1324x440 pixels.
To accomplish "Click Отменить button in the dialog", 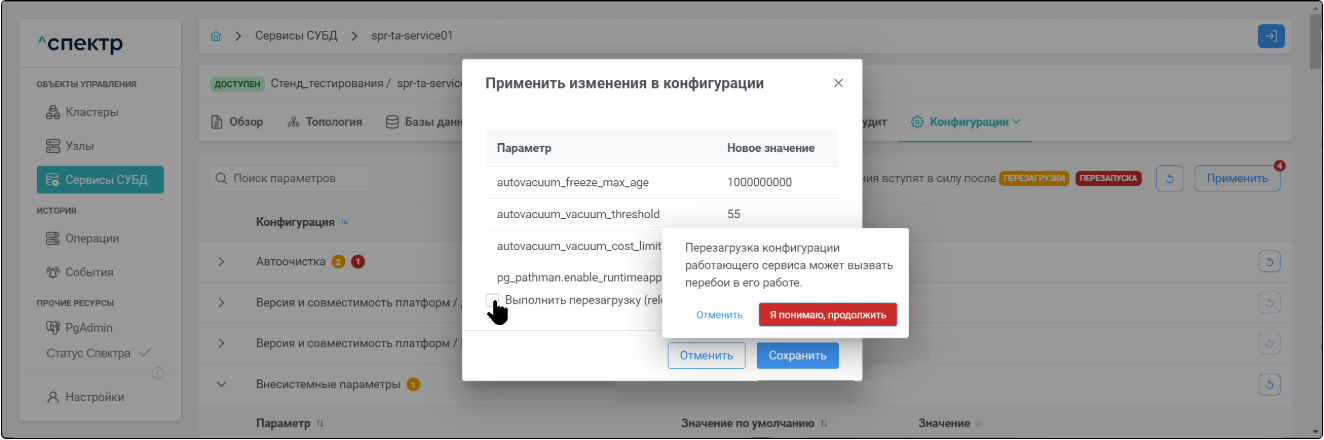I will 707,355.
